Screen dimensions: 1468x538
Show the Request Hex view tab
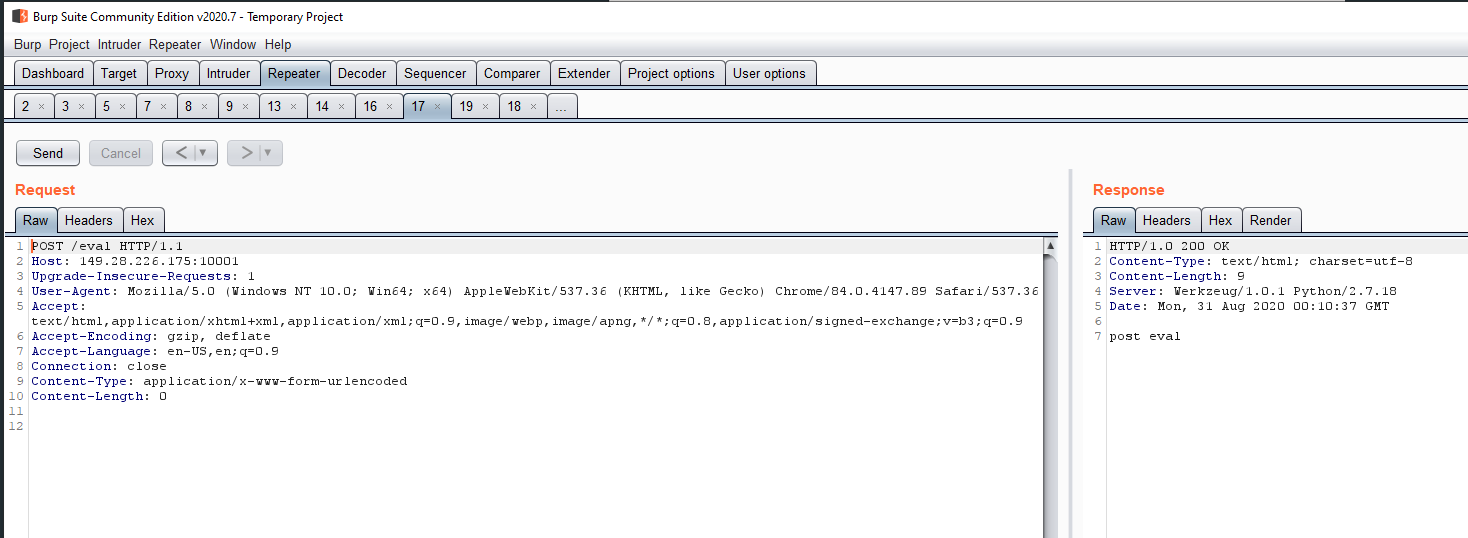pyautogui.click(x=143, y=220)
